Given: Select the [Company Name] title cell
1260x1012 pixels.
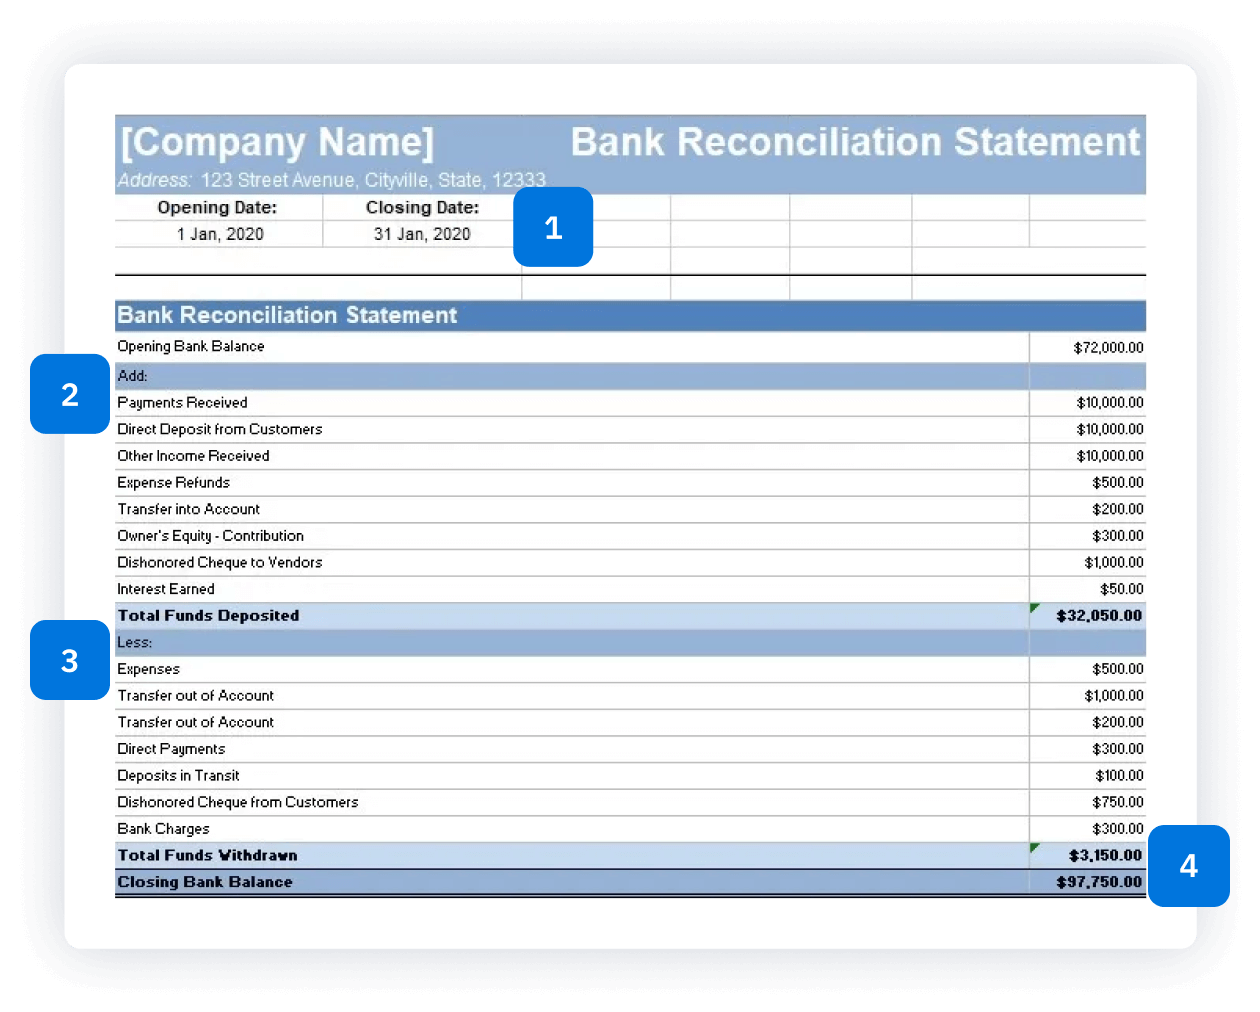Looking at the screenshot, I should (278, 142).
